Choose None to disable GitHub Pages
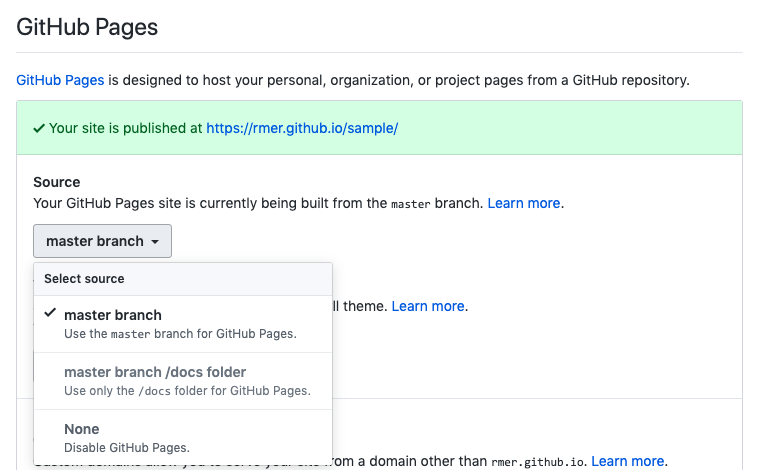Screen dimensions: 783x470 (183, 438)
